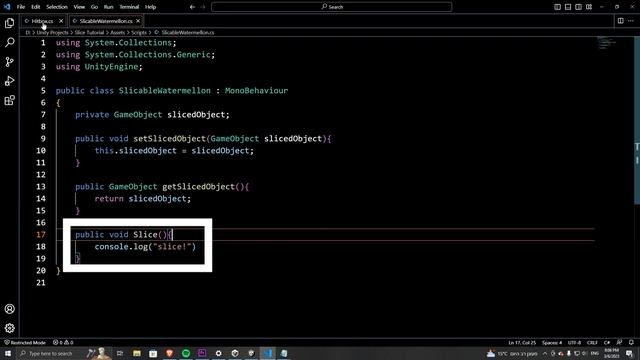
Task: Click the setSlicedObject method name
Action: [x=169, y=138]
